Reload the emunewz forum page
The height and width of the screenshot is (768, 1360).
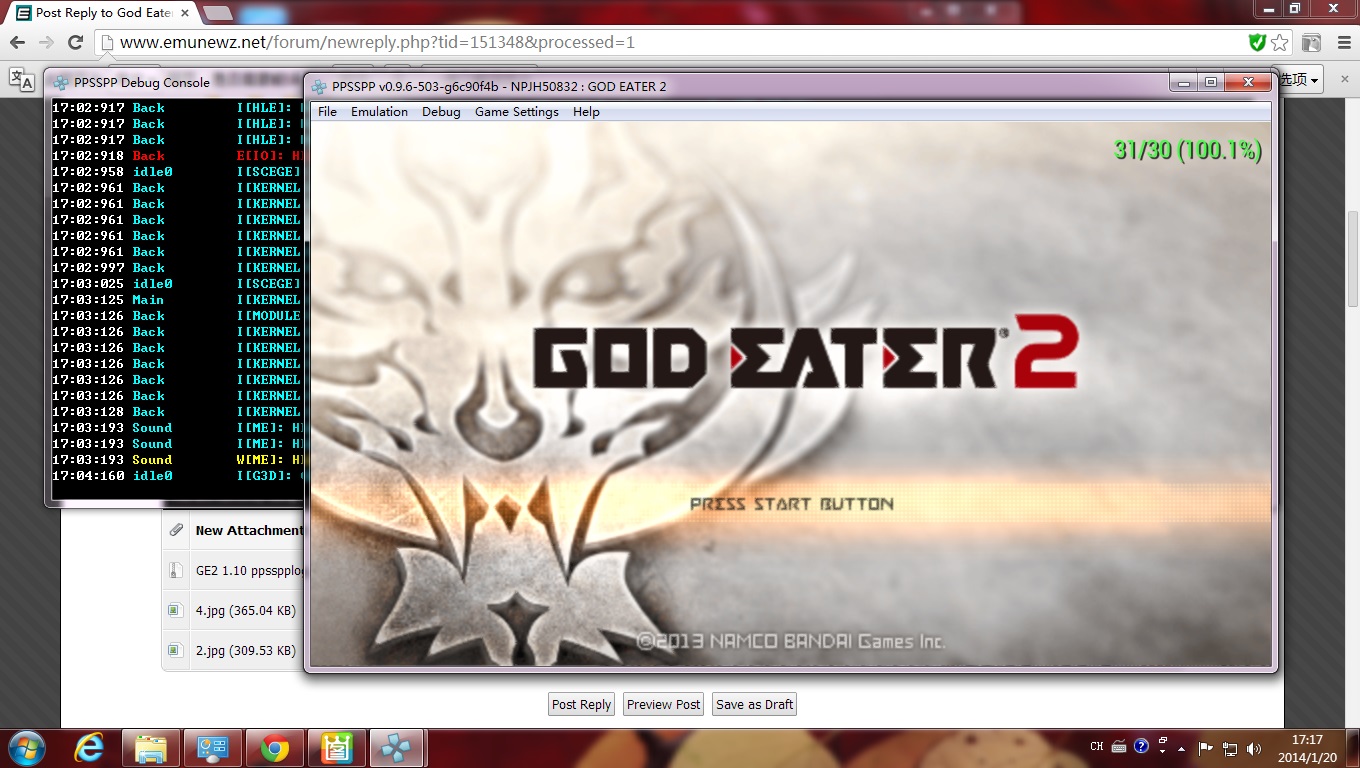(x=75, y=43)
